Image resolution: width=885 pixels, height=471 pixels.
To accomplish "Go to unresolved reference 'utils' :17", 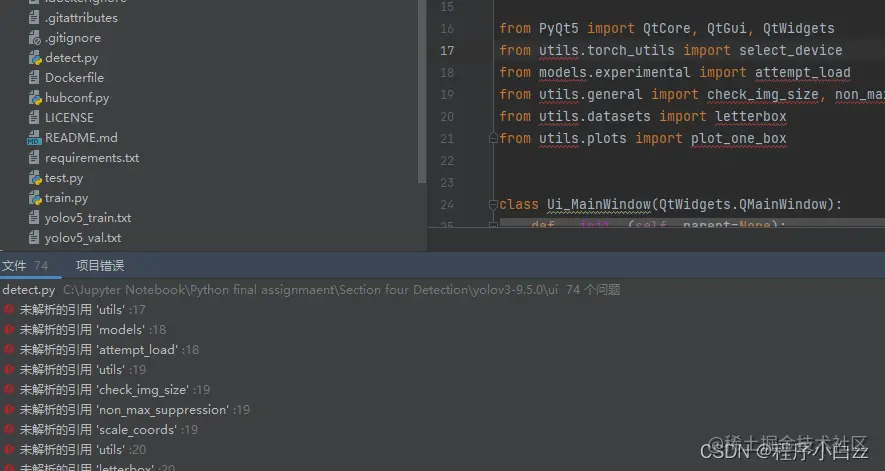I will [82, 309].
